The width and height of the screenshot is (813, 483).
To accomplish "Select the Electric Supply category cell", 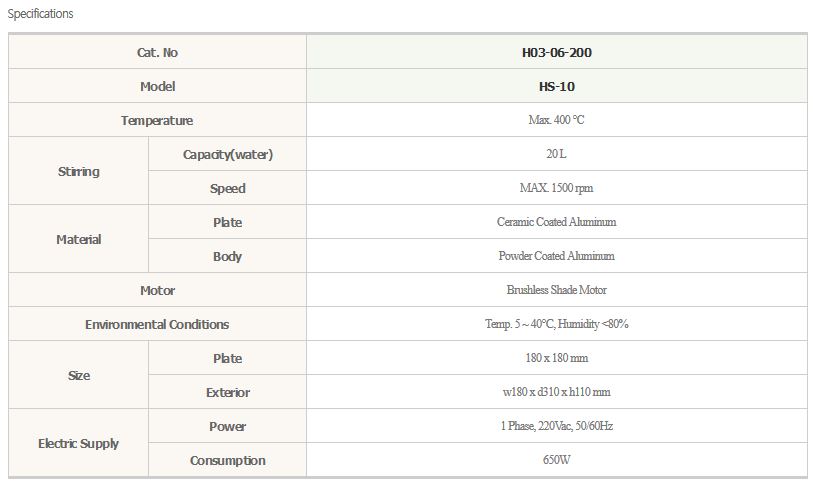I will coord(79,443).
